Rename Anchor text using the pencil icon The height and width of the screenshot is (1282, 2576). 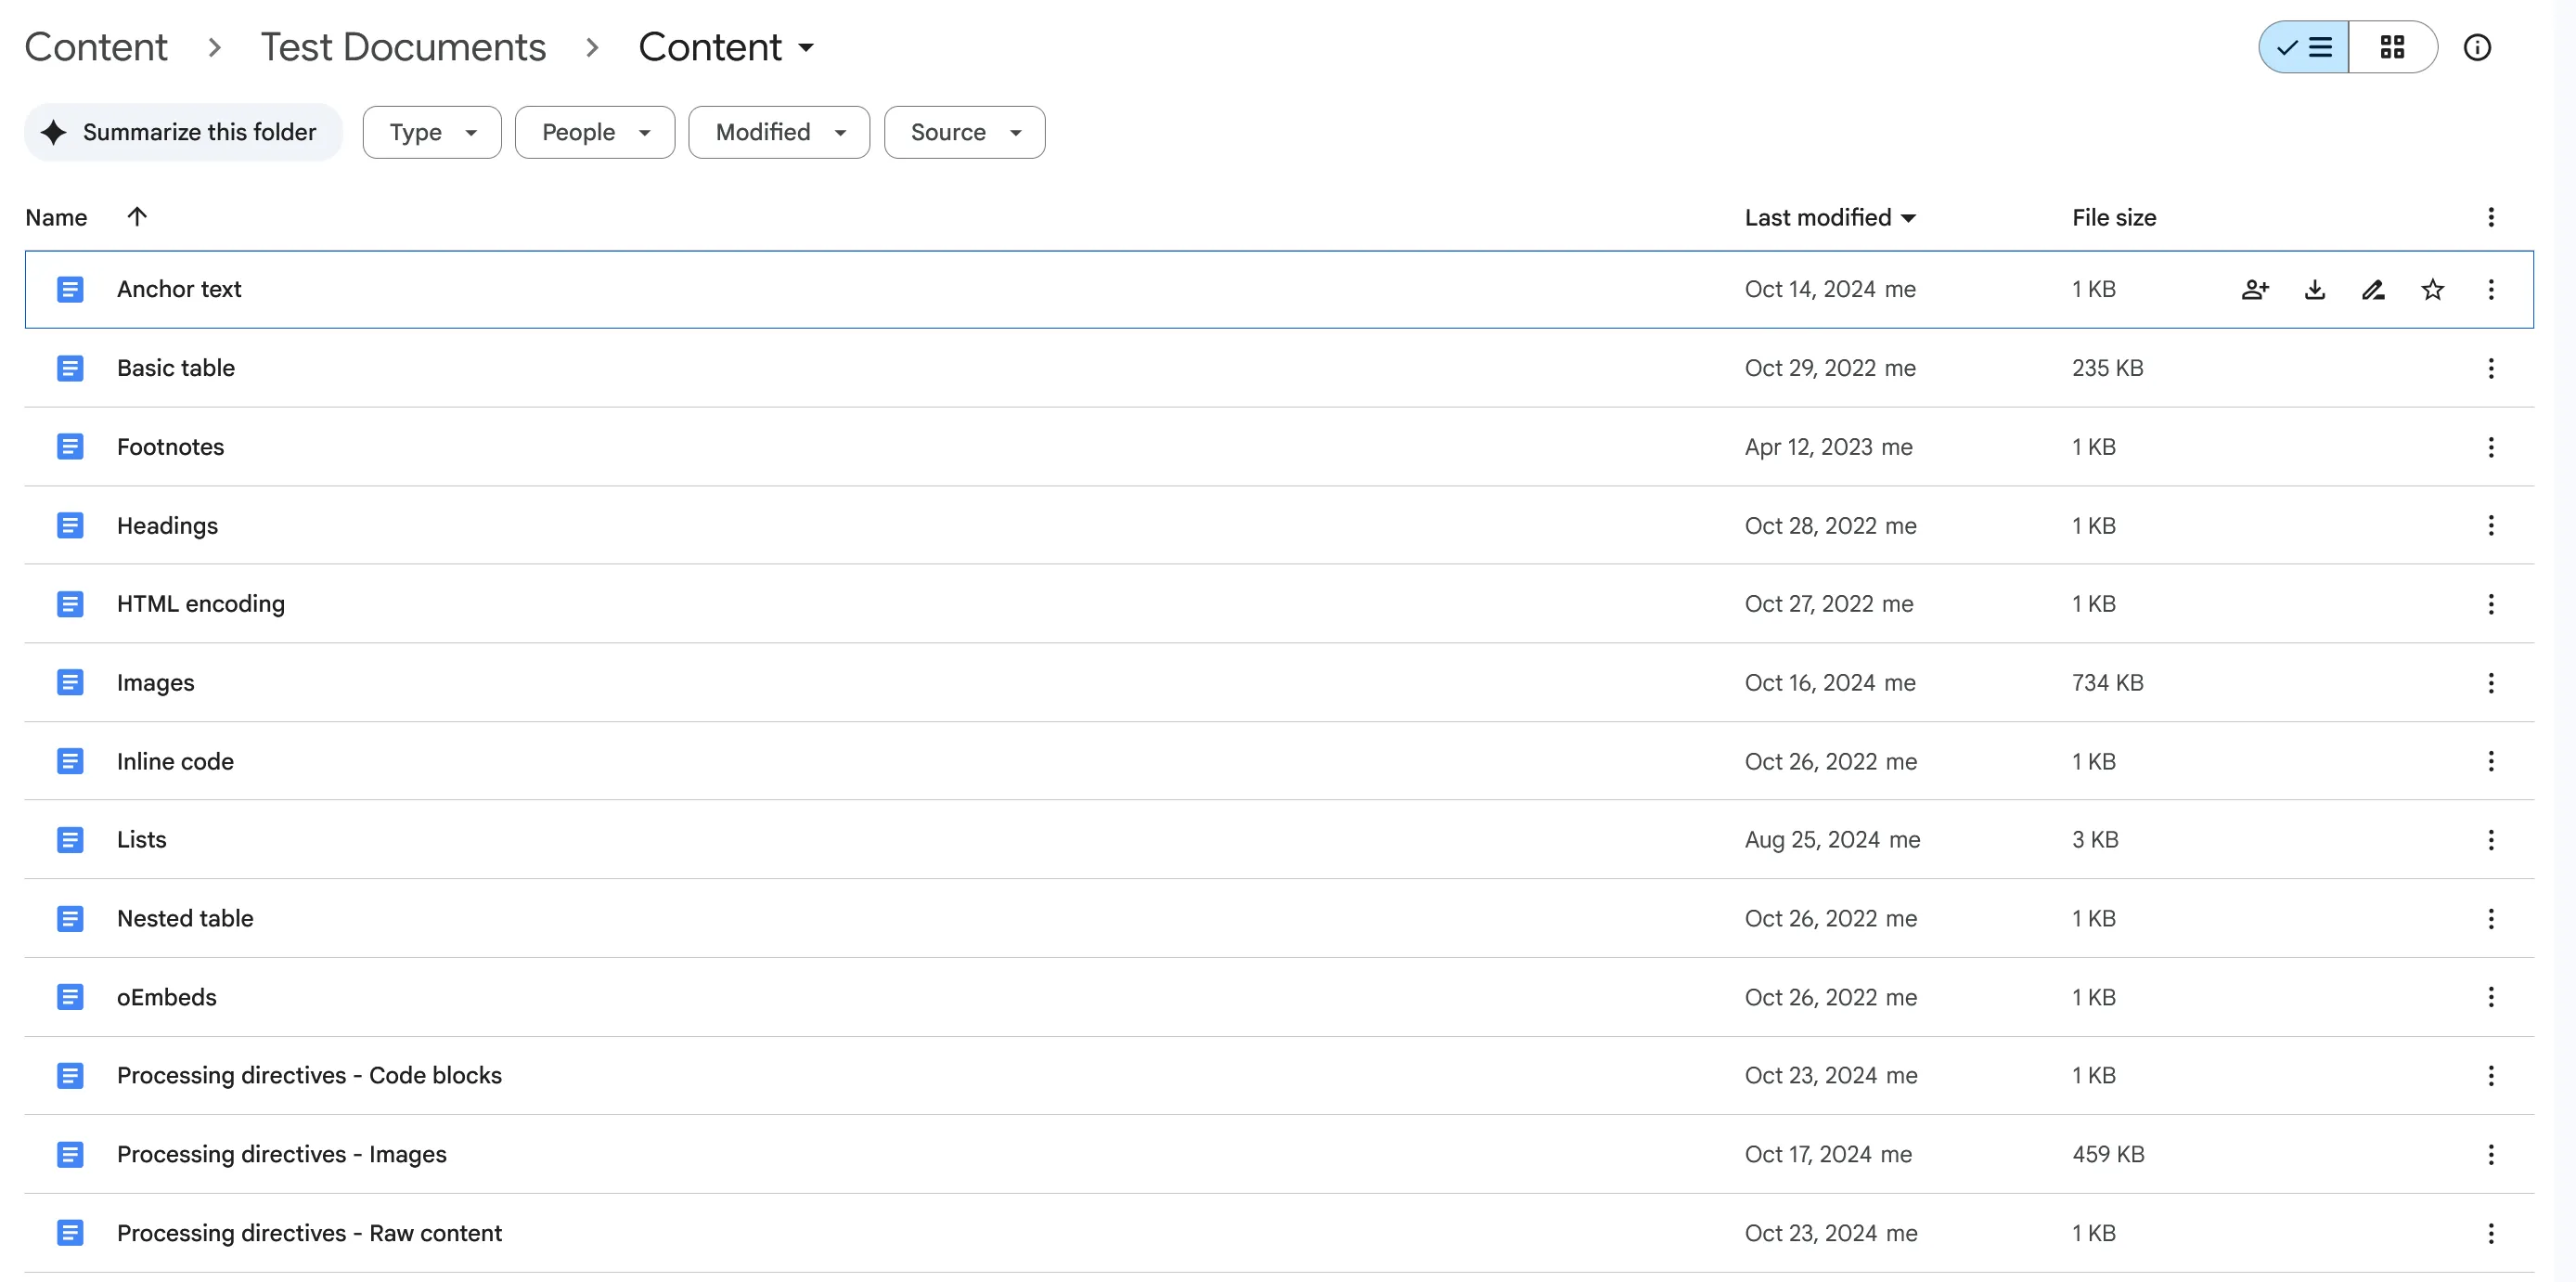(x=2373, y=289)
